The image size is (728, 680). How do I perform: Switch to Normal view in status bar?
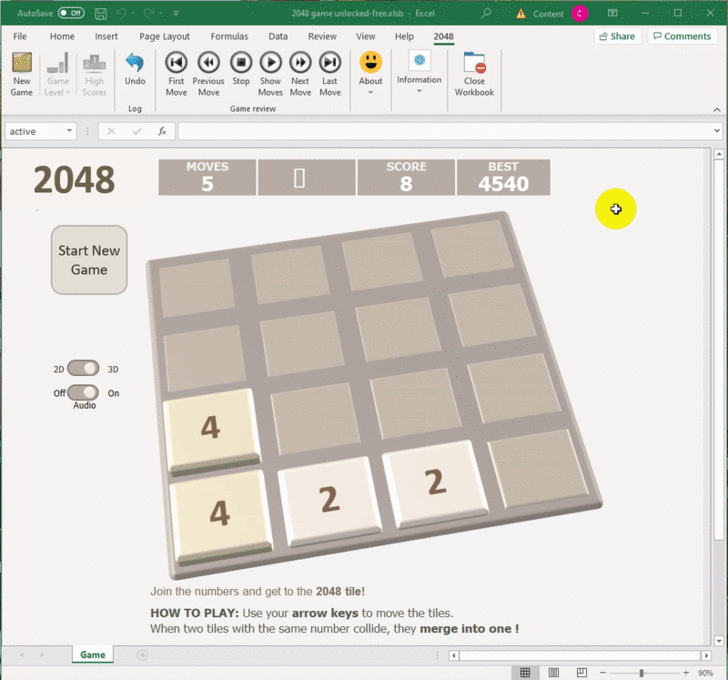(525, 673)
